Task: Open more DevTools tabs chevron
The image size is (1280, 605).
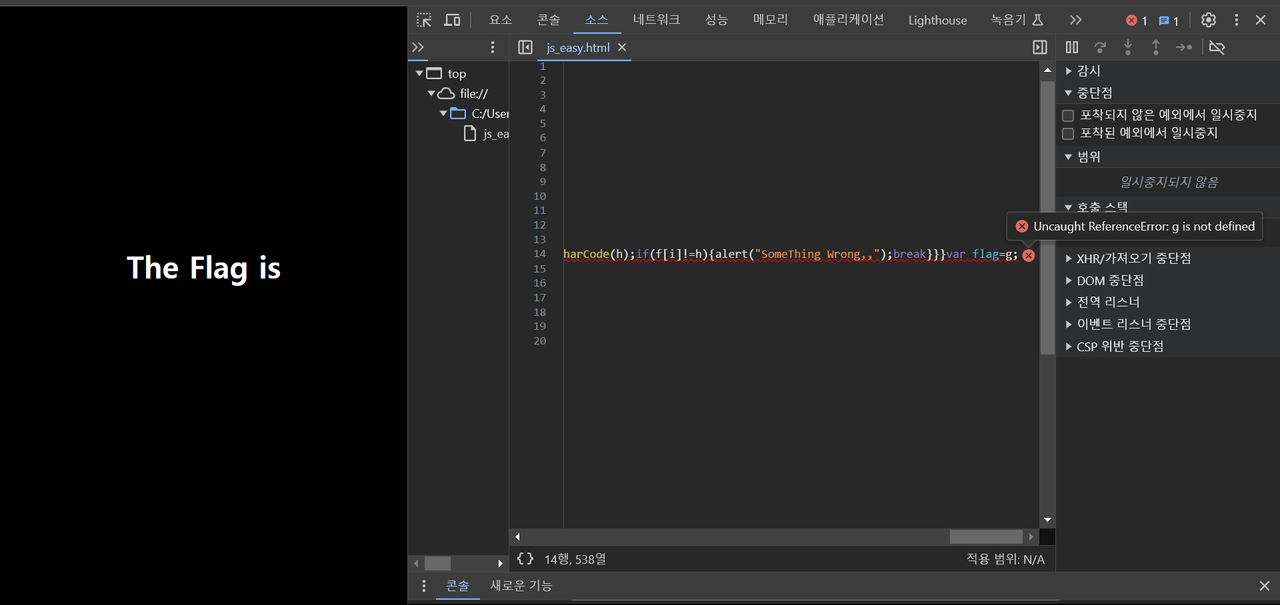Action: [x=1075, y=20]
